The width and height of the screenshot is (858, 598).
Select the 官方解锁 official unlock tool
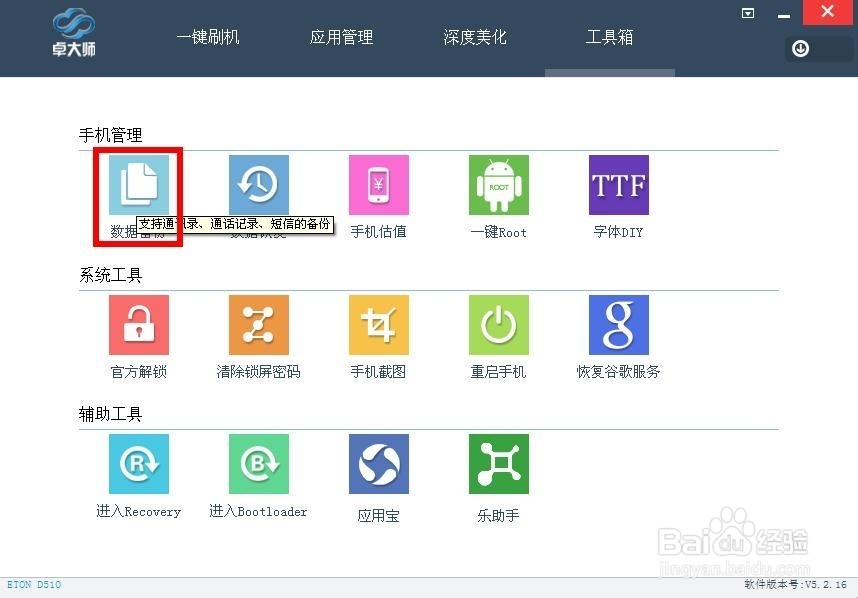pyautogui.click(x=139, y=324)
